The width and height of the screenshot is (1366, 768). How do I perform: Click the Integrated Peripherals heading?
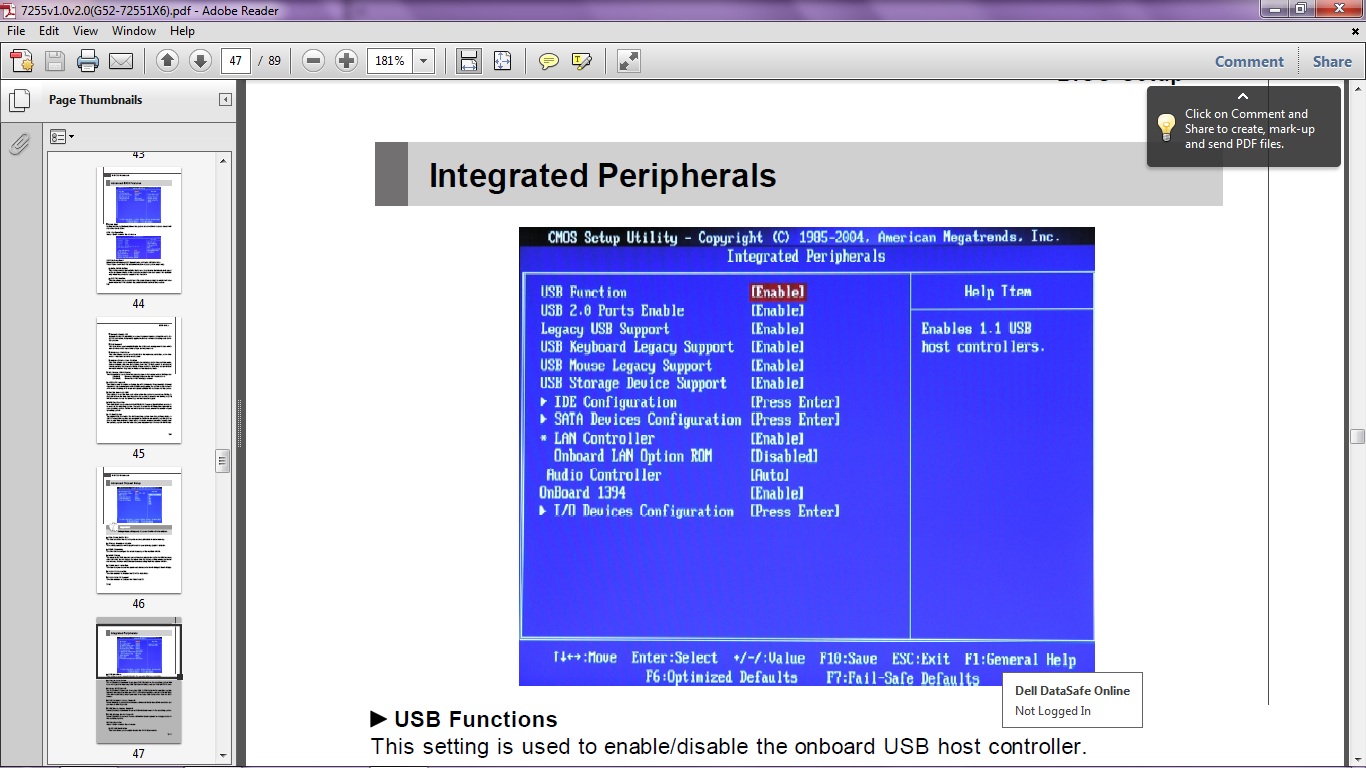click(602, 176)
